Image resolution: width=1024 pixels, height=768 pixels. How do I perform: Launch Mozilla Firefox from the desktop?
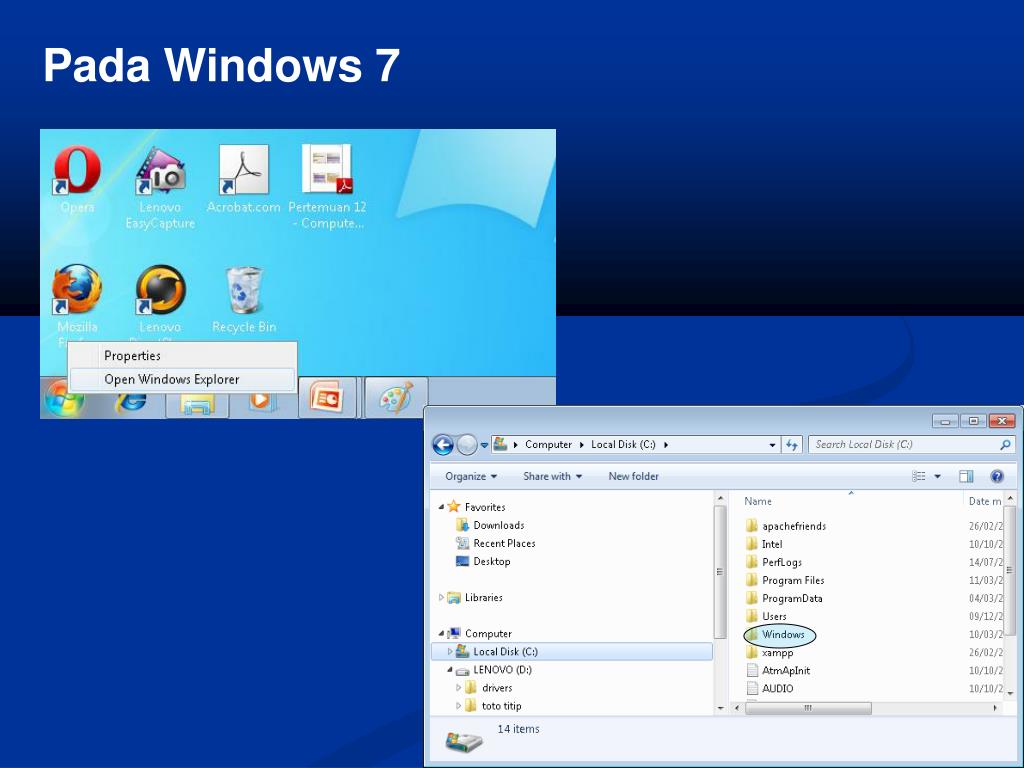click(x=77, y=289)
